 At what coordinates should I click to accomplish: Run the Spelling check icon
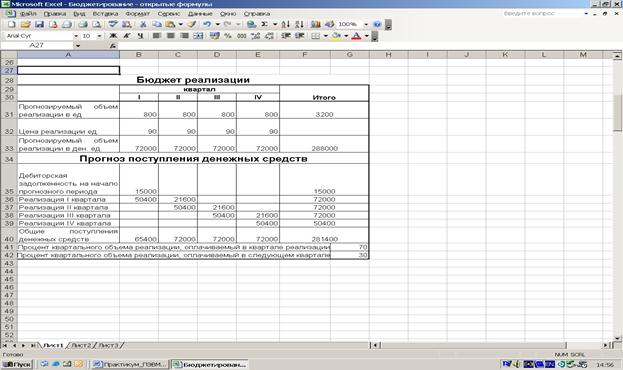113,25
